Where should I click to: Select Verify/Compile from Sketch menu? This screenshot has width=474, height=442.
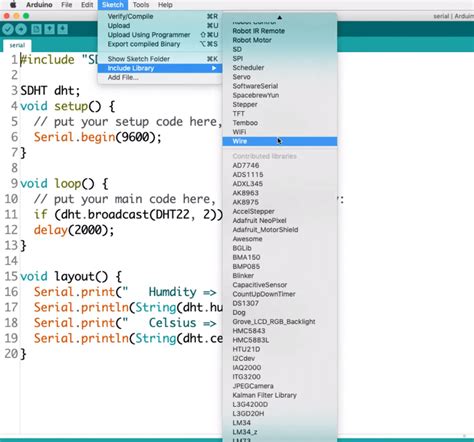(160, 16)
